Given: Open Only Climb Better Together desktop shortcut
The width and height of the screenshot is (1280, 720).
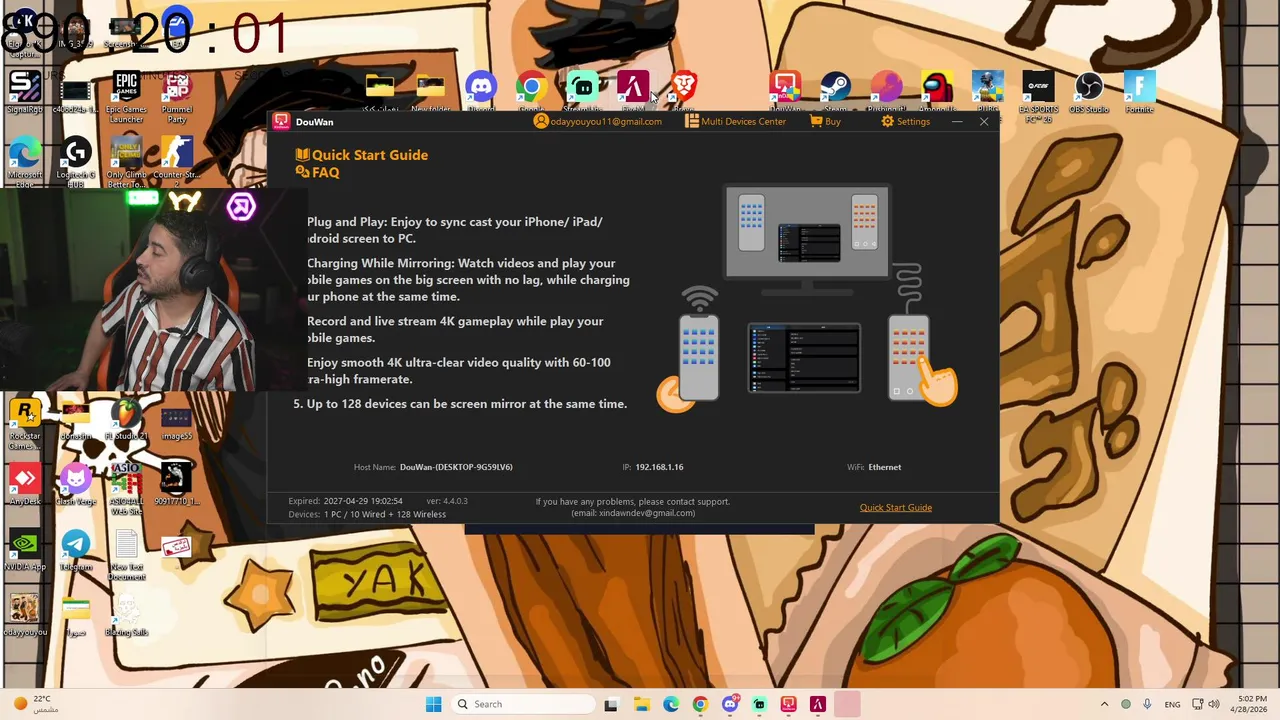Looking at the screenshot, I should 126,163.
